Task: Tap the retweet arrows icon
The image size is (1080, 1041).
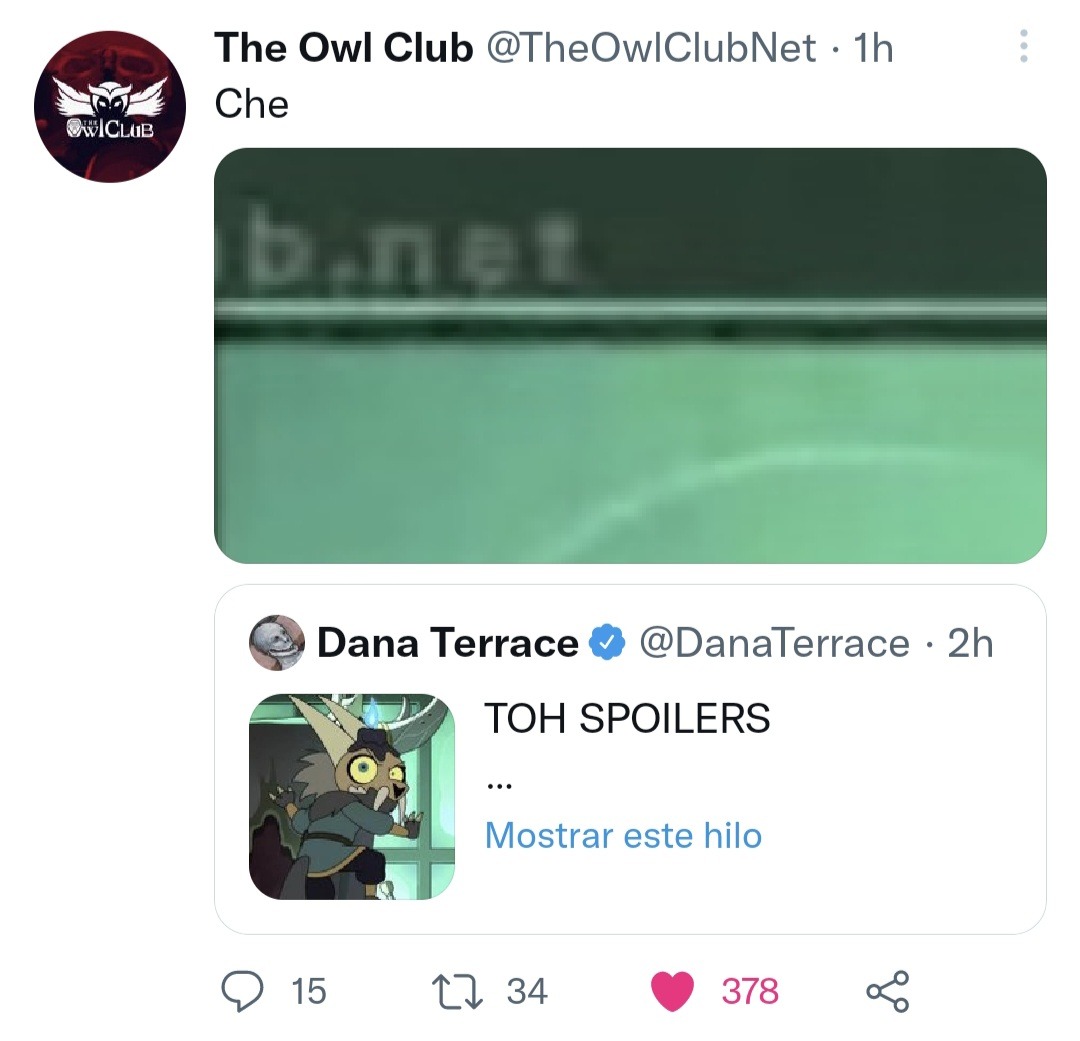Action: point(457,991)
